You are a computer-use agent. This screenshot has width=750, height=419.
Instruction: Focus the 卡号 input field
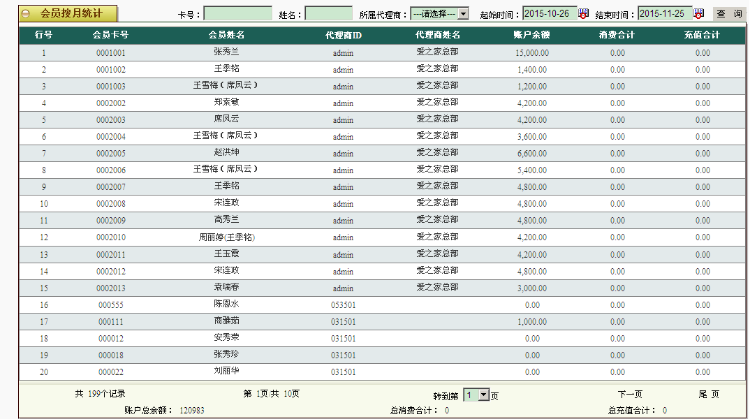pos(238,13)
